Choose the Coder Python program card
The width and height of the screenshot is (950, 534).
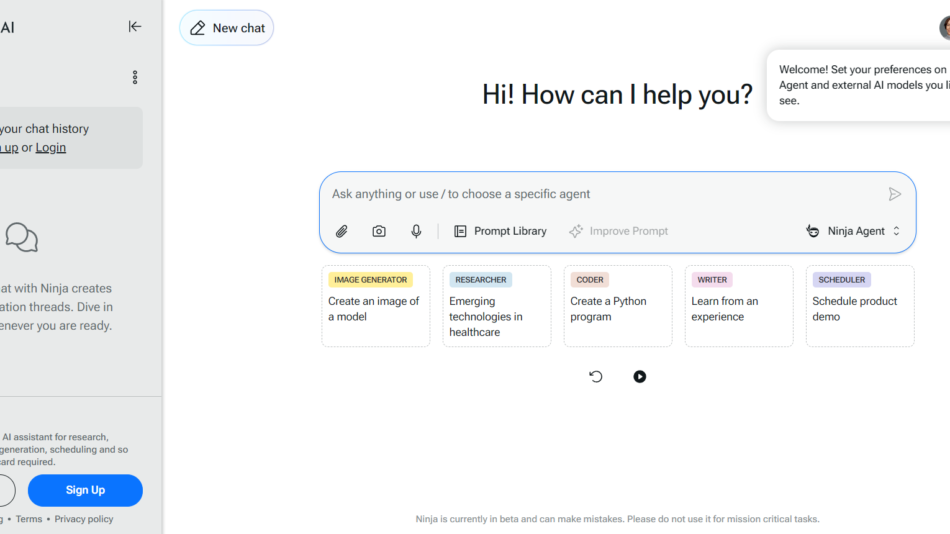(617, 306)
